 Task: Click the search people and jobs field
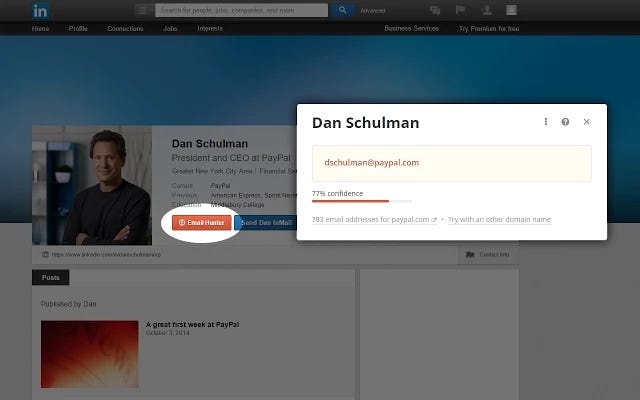tap(242, 10)
